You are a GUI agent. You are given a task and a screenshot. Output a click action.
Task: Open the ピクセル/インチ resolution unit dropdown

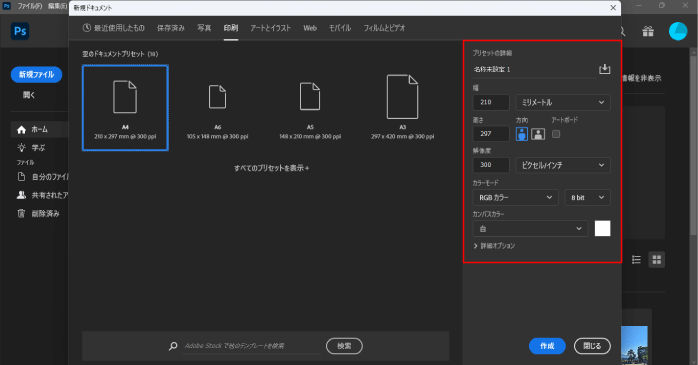[563, 165]
